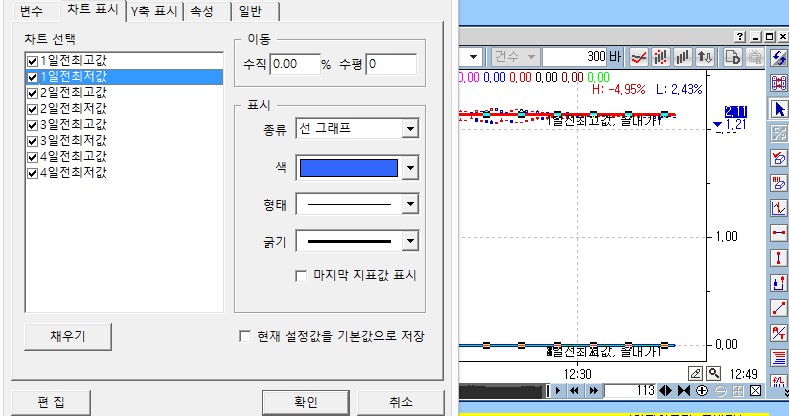Select the vertical line drawing tool
Screen dimensions: 789x416
coord(779,258)
